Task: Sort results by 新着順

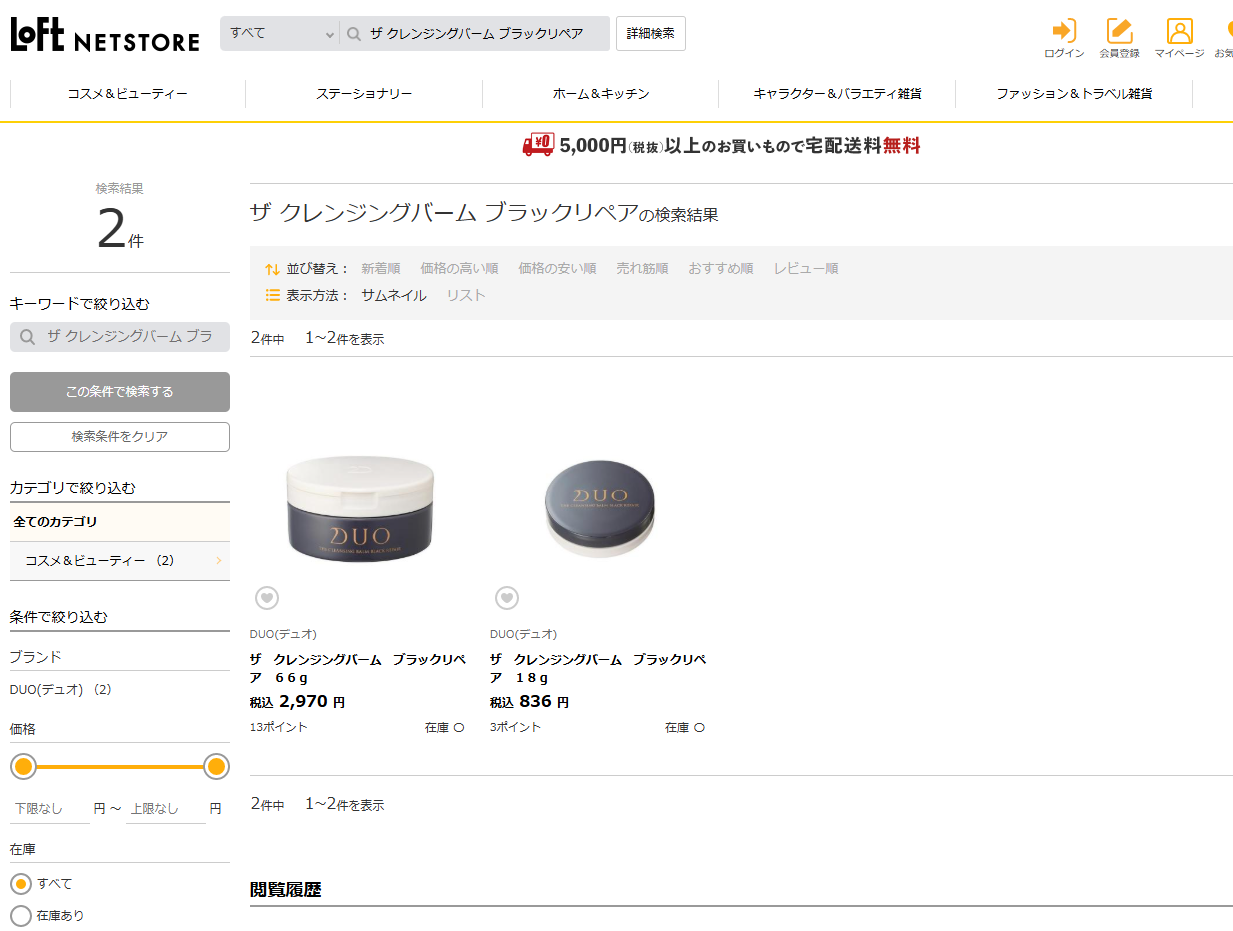Action: point(381,269)
